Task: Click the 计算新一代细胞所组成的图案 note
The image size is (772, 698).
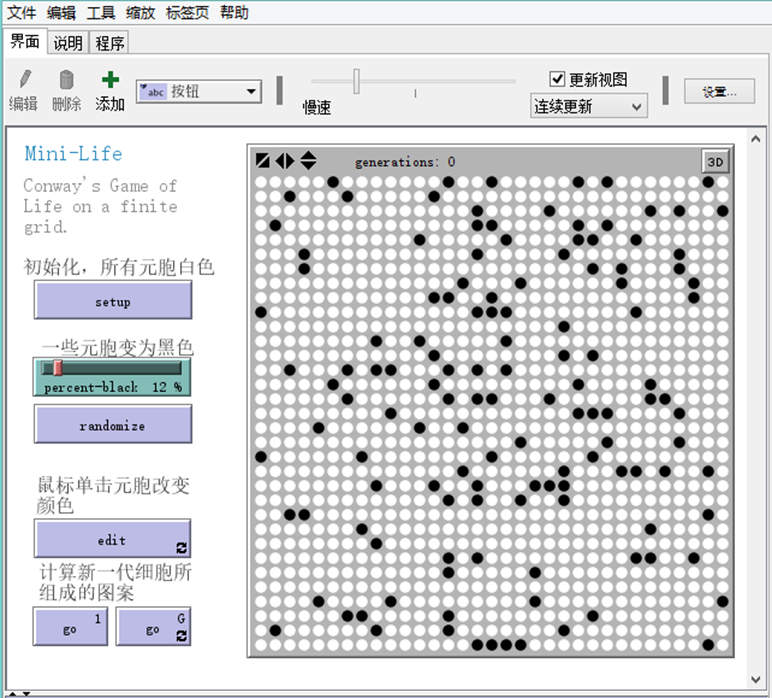Action: pos(115,582)
